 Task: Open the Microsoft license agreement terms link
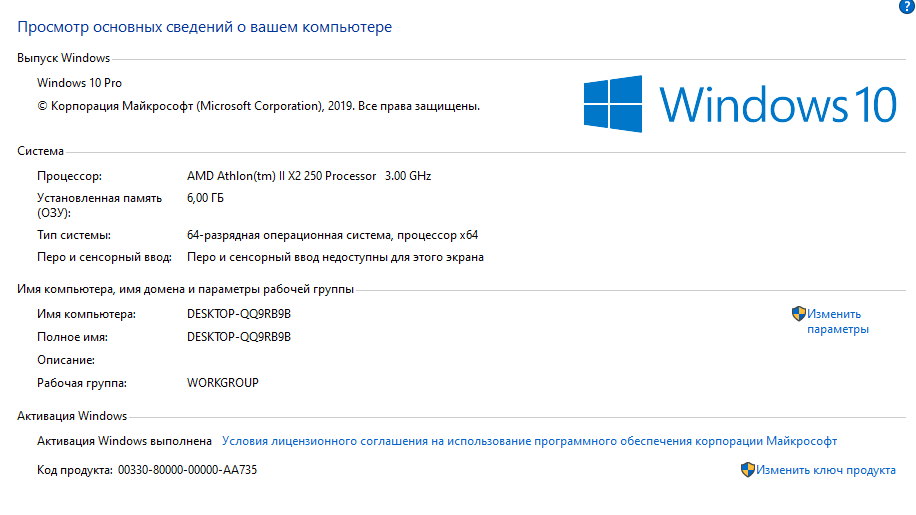(x=529, y=441)
